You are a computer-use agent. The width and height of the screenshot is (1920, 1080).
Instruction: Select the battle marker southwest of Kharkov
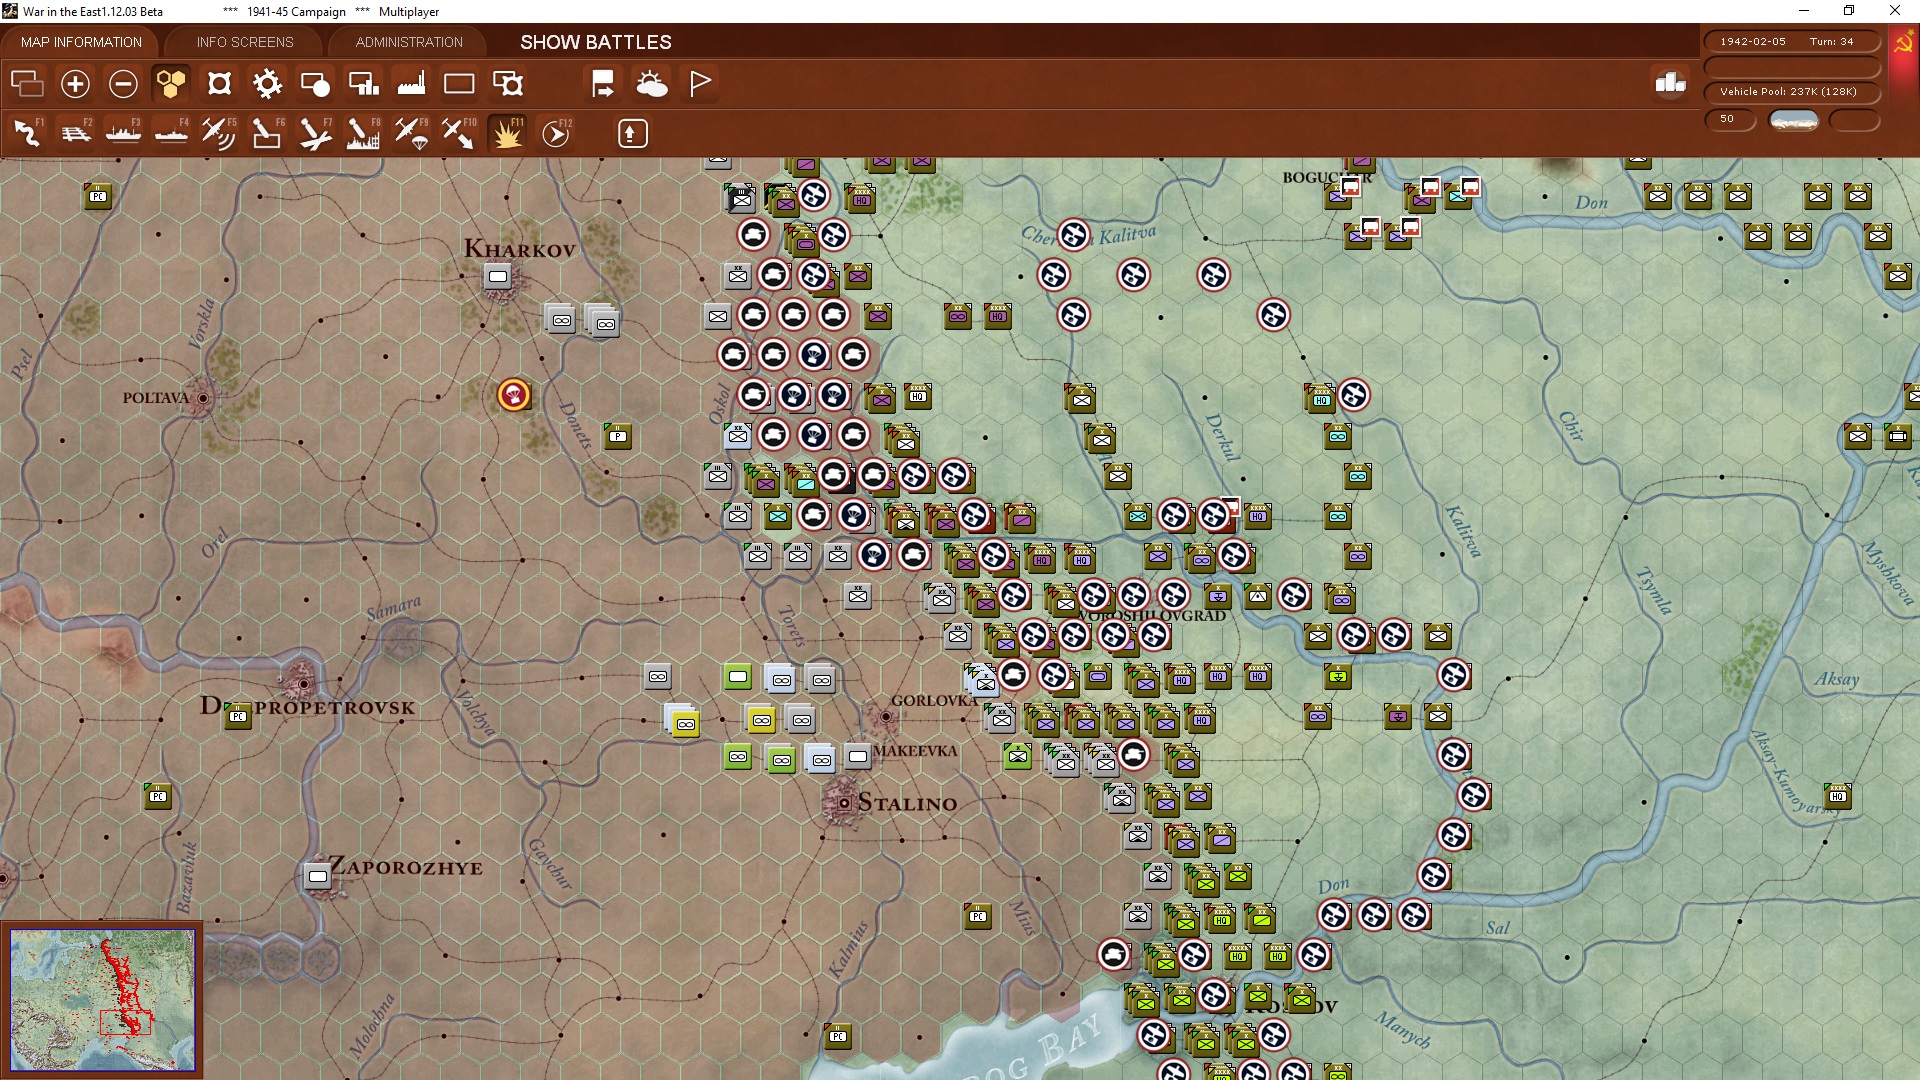click(514, 395)
